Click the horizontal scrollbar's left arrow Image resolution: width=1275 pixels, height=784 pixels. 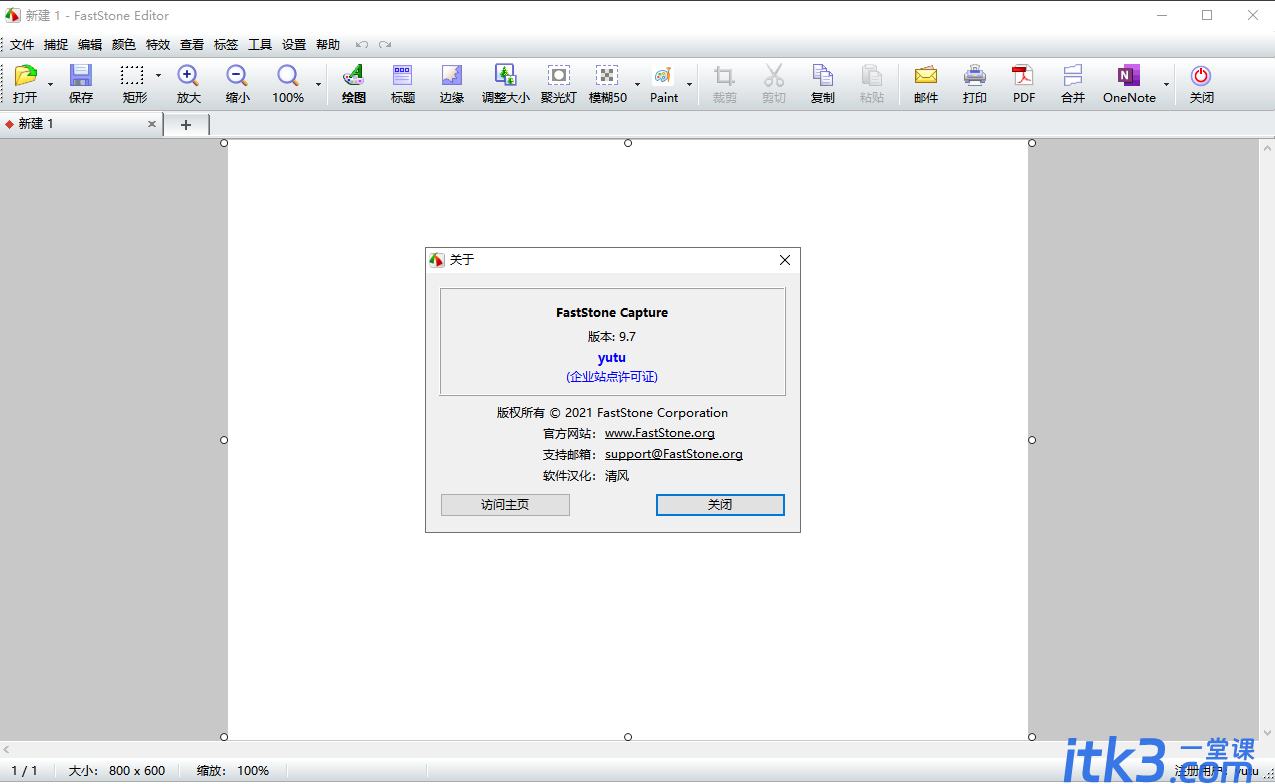[8, 749]
